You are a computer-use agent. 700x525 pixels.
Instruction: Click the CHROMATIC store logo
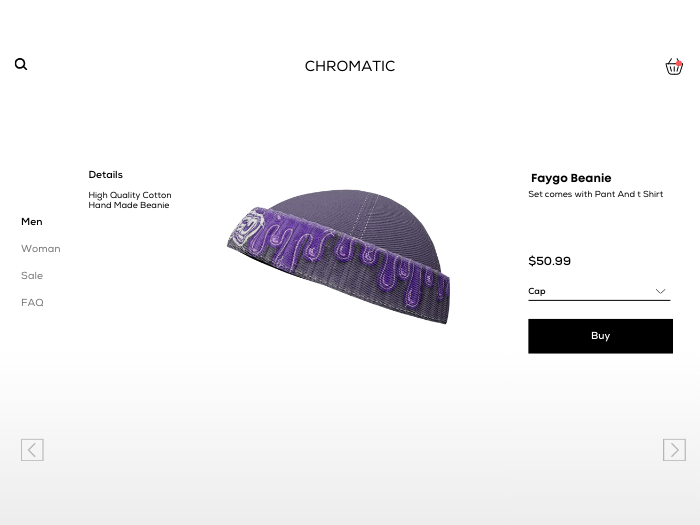[x=350, y=66]
